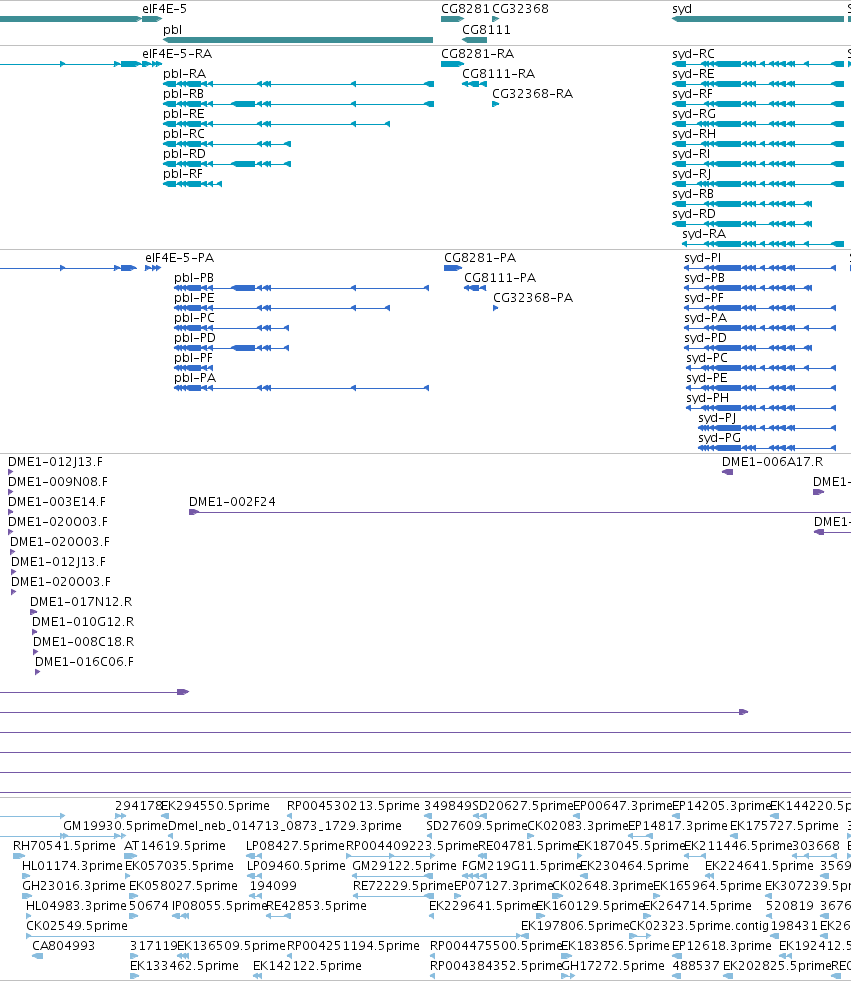Click protein syd-PJ
Viewport: 851px width, 981px height.
pyautogui.click(x=767, y=428)
